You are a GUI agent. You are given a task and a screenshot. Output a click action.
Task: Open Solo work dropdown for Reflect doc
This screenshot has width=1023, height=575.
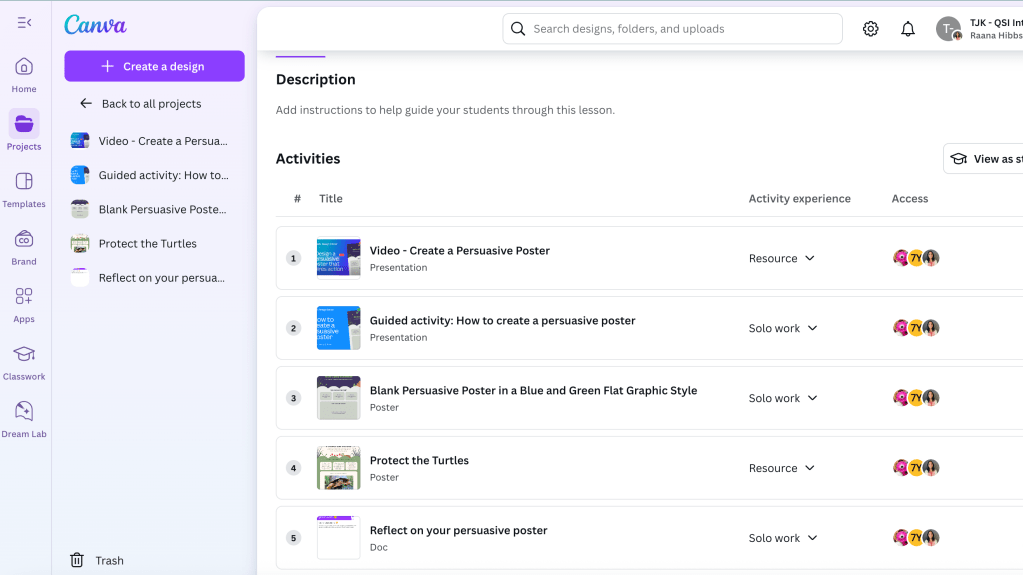click(x=783, y=538)
